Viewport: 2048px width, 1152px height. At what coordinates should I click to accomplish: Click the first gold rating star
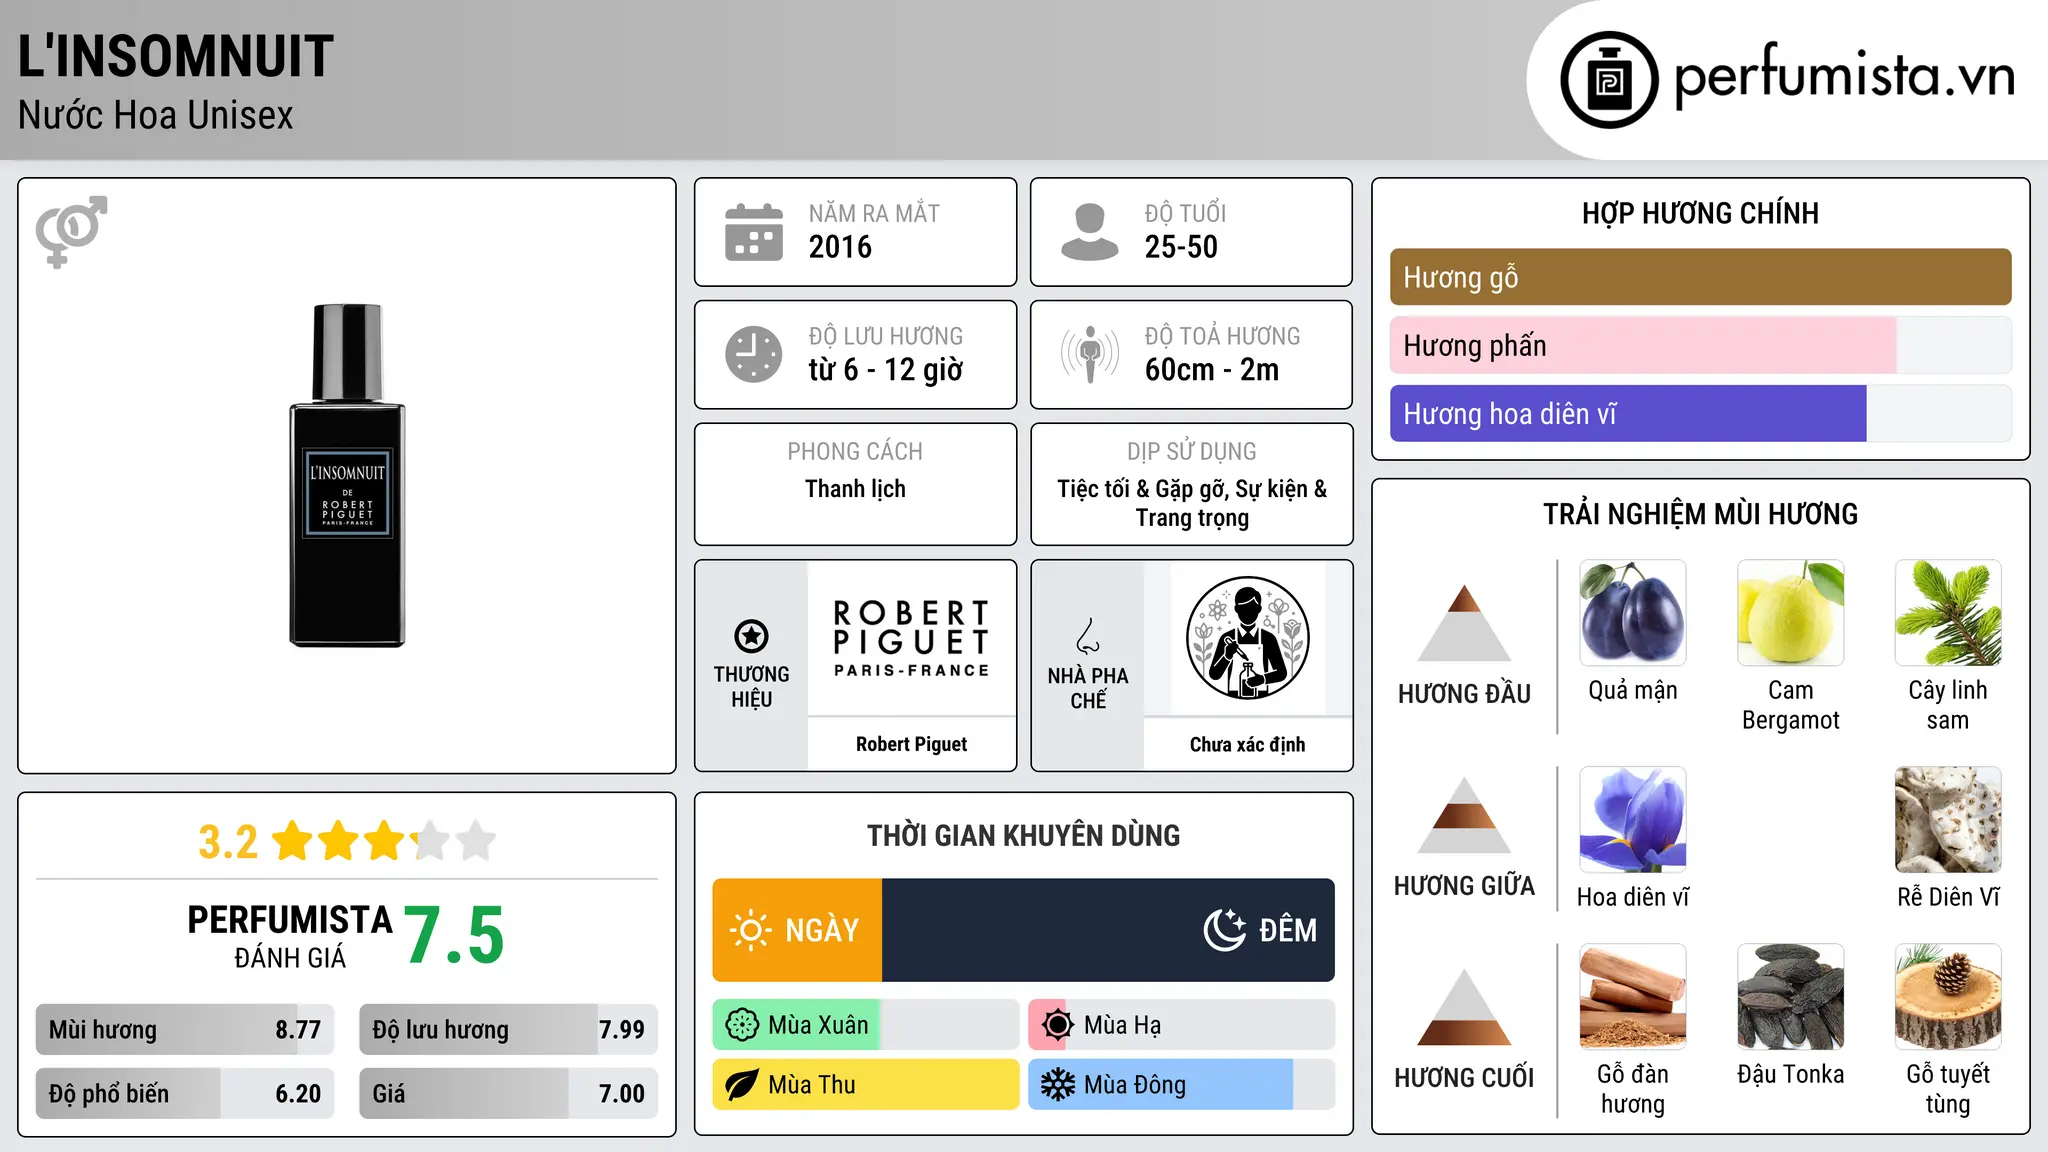[x=292, y=841]
